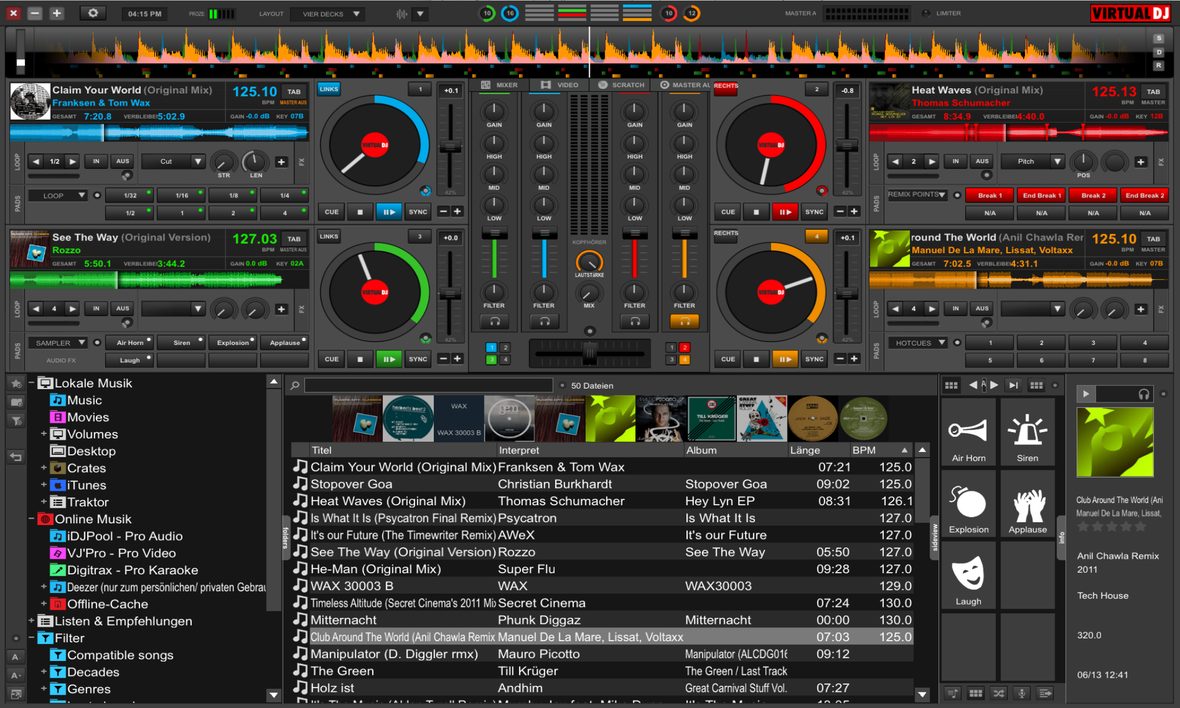Open the Pitch effect dropdown on deck 2
Viewport: 1180px width, 708px height.
coord(1032,161)
